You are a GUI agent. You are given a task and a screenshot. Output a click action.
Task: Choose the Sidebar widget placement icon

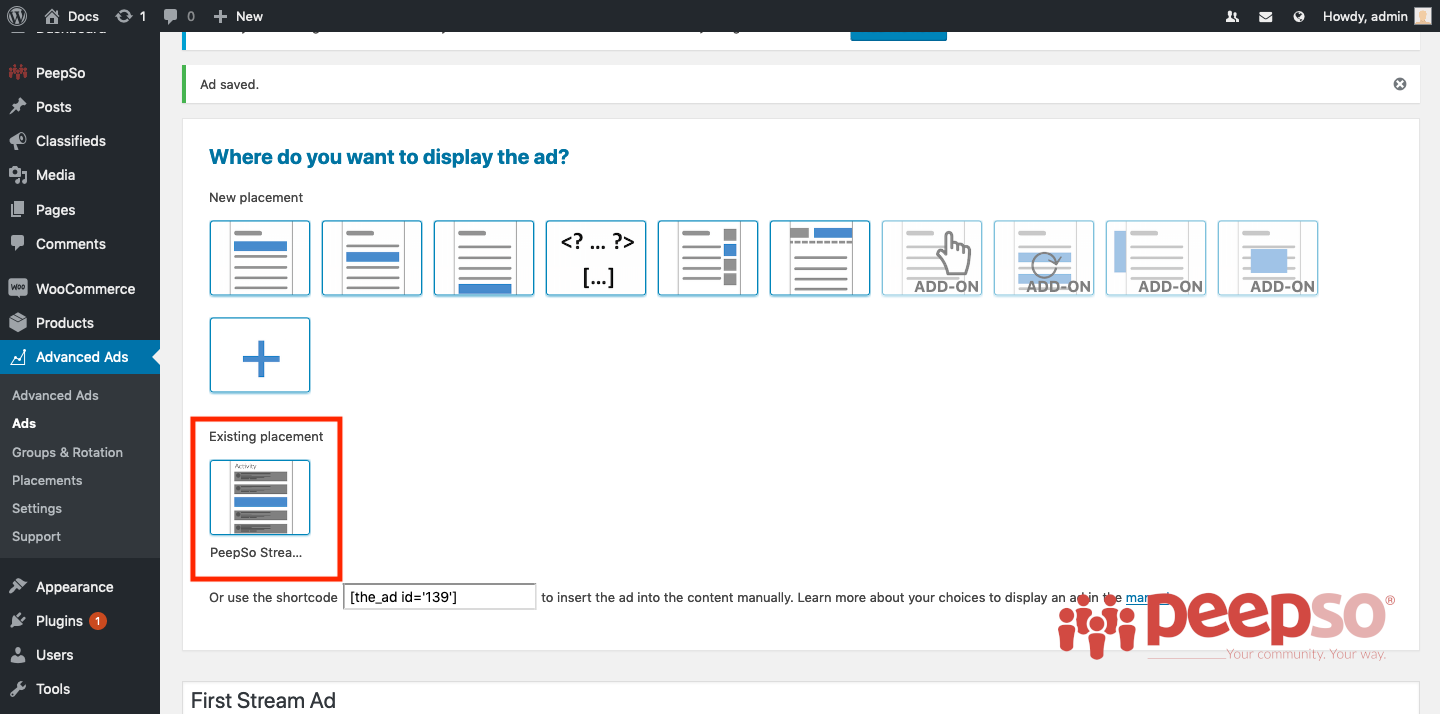(x=708, y=258)
